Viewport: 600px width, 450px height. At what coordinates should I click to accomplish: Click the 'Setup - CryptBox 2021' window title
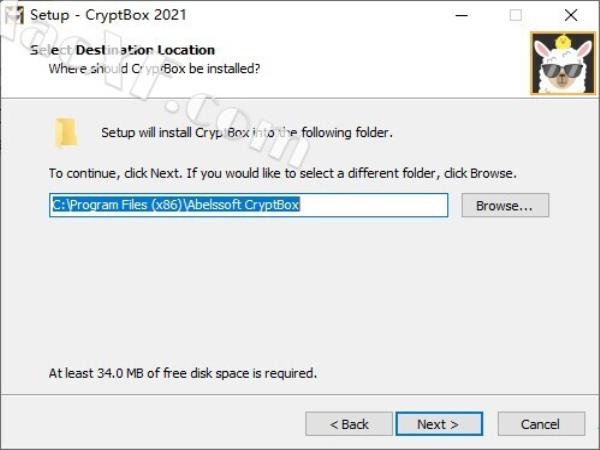pos(108,15)
